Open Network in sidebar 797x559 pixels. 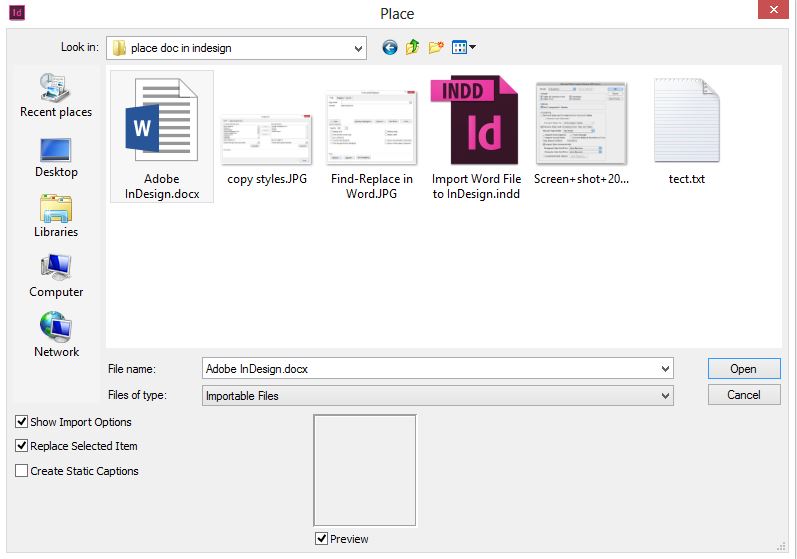(x=56, y=335)
